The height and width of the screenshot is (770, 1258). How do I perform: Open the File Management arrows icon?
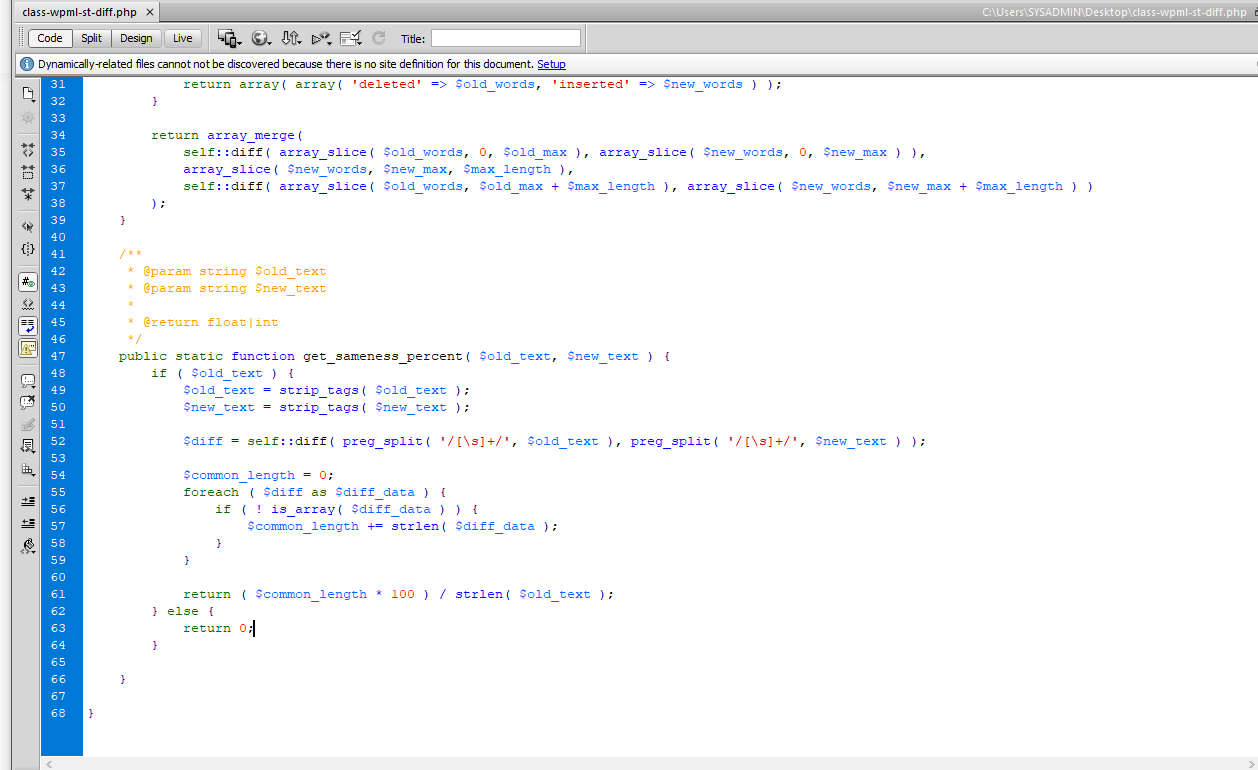[x=290, y=37]
